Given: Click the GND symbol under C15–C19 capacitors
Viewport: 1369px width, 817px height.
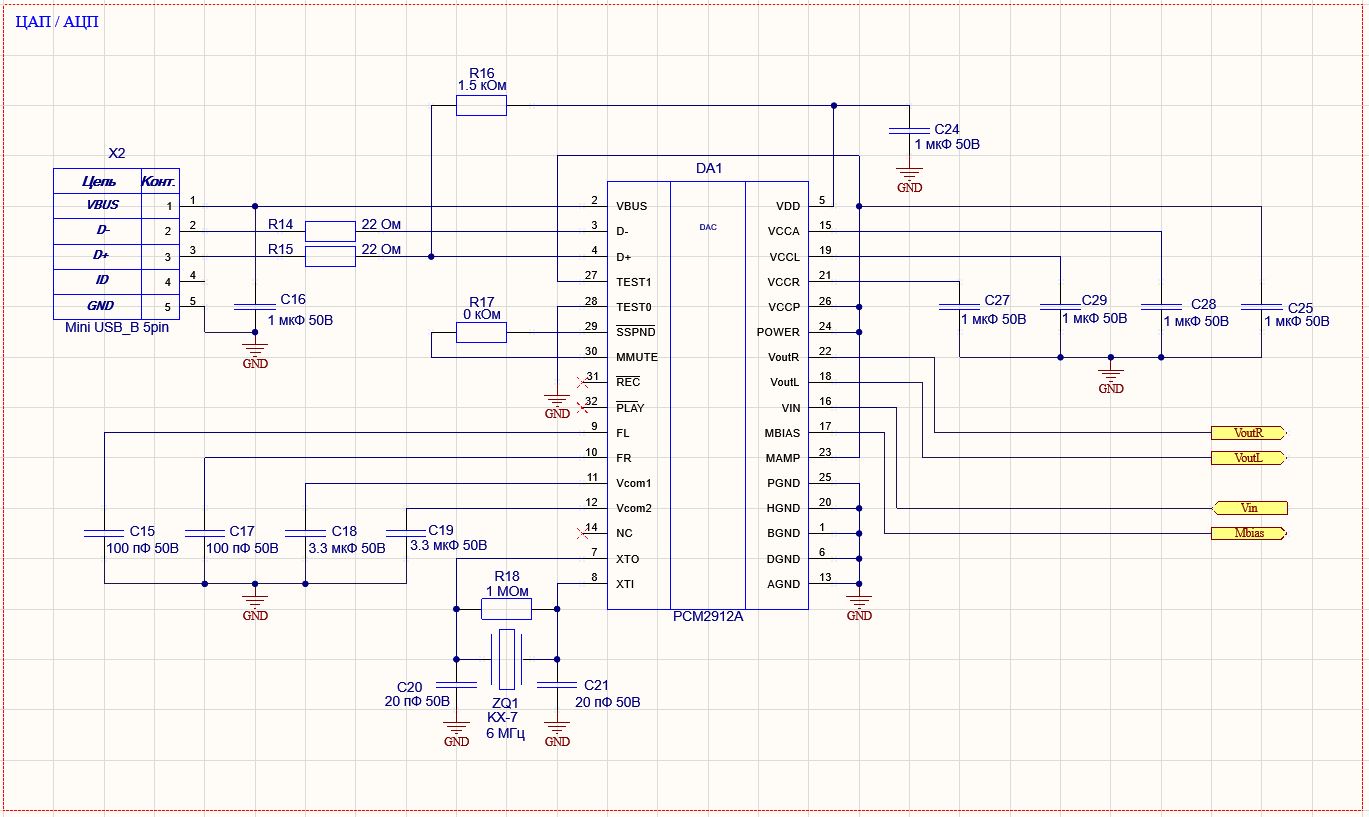Looking at the screenshot, I should [x=255, y=608].
